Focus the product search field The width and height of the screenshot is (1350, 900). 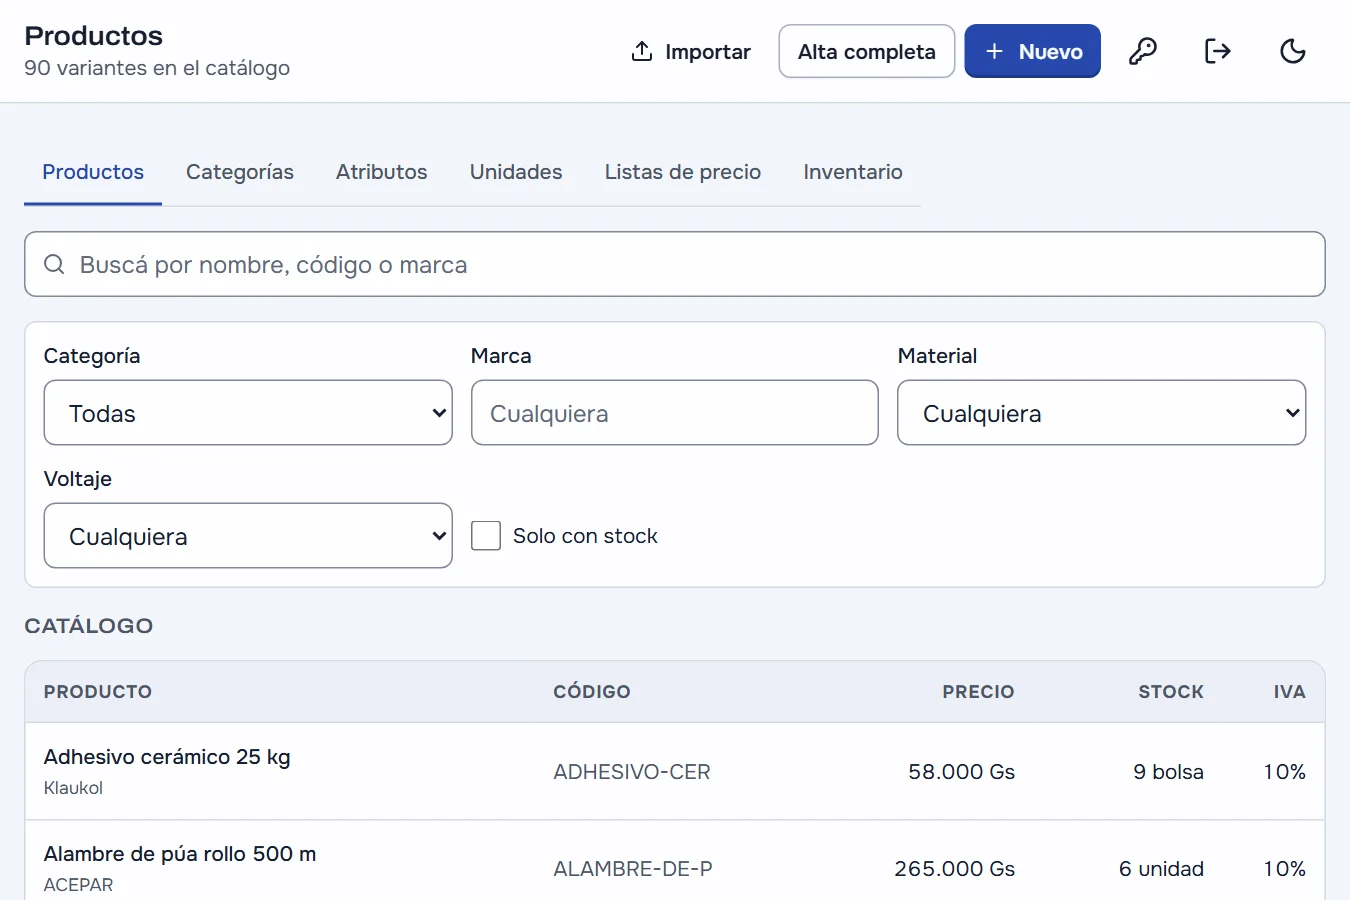click(675, 264)
